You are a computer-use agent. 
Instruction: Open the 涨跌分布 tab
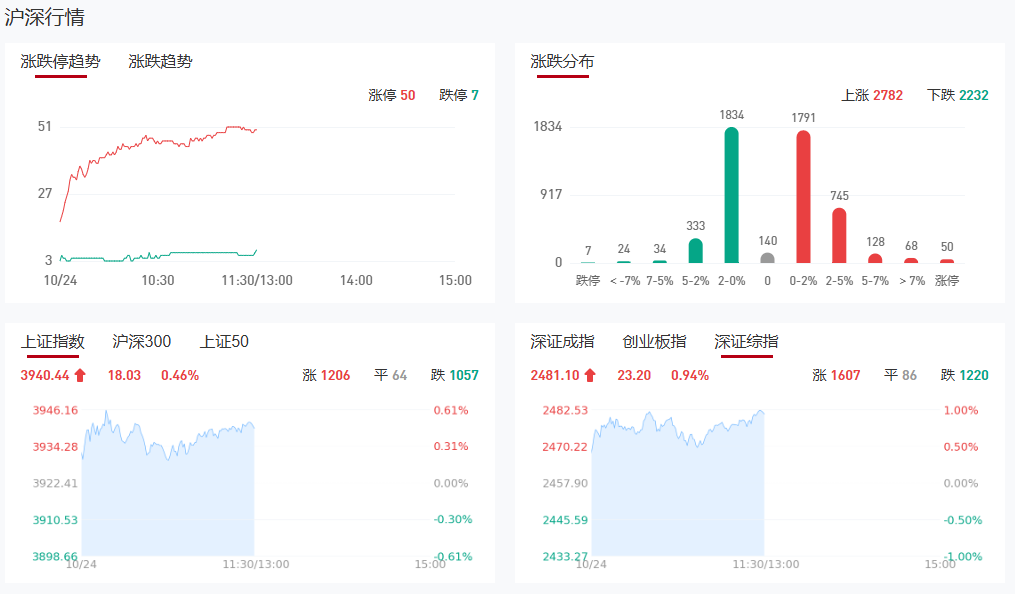(562, 61)
